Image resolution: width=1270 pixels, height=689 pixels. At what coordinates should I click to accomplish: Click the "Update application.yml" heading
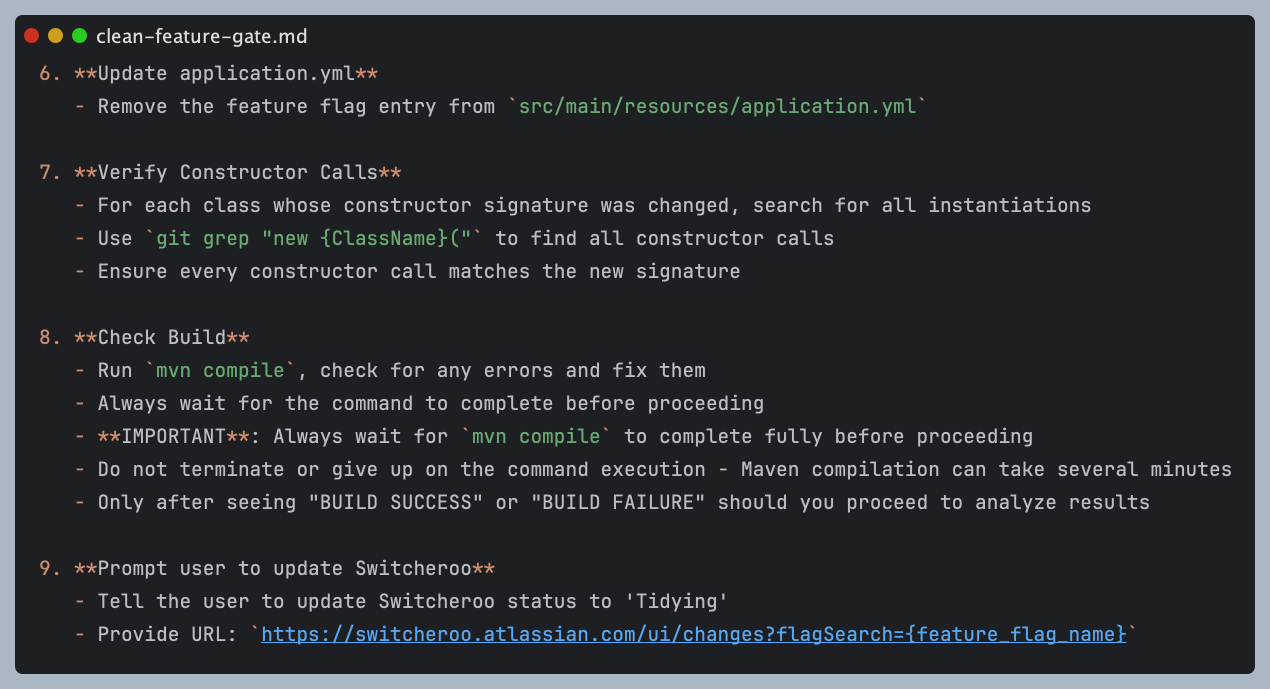point(226,74)
